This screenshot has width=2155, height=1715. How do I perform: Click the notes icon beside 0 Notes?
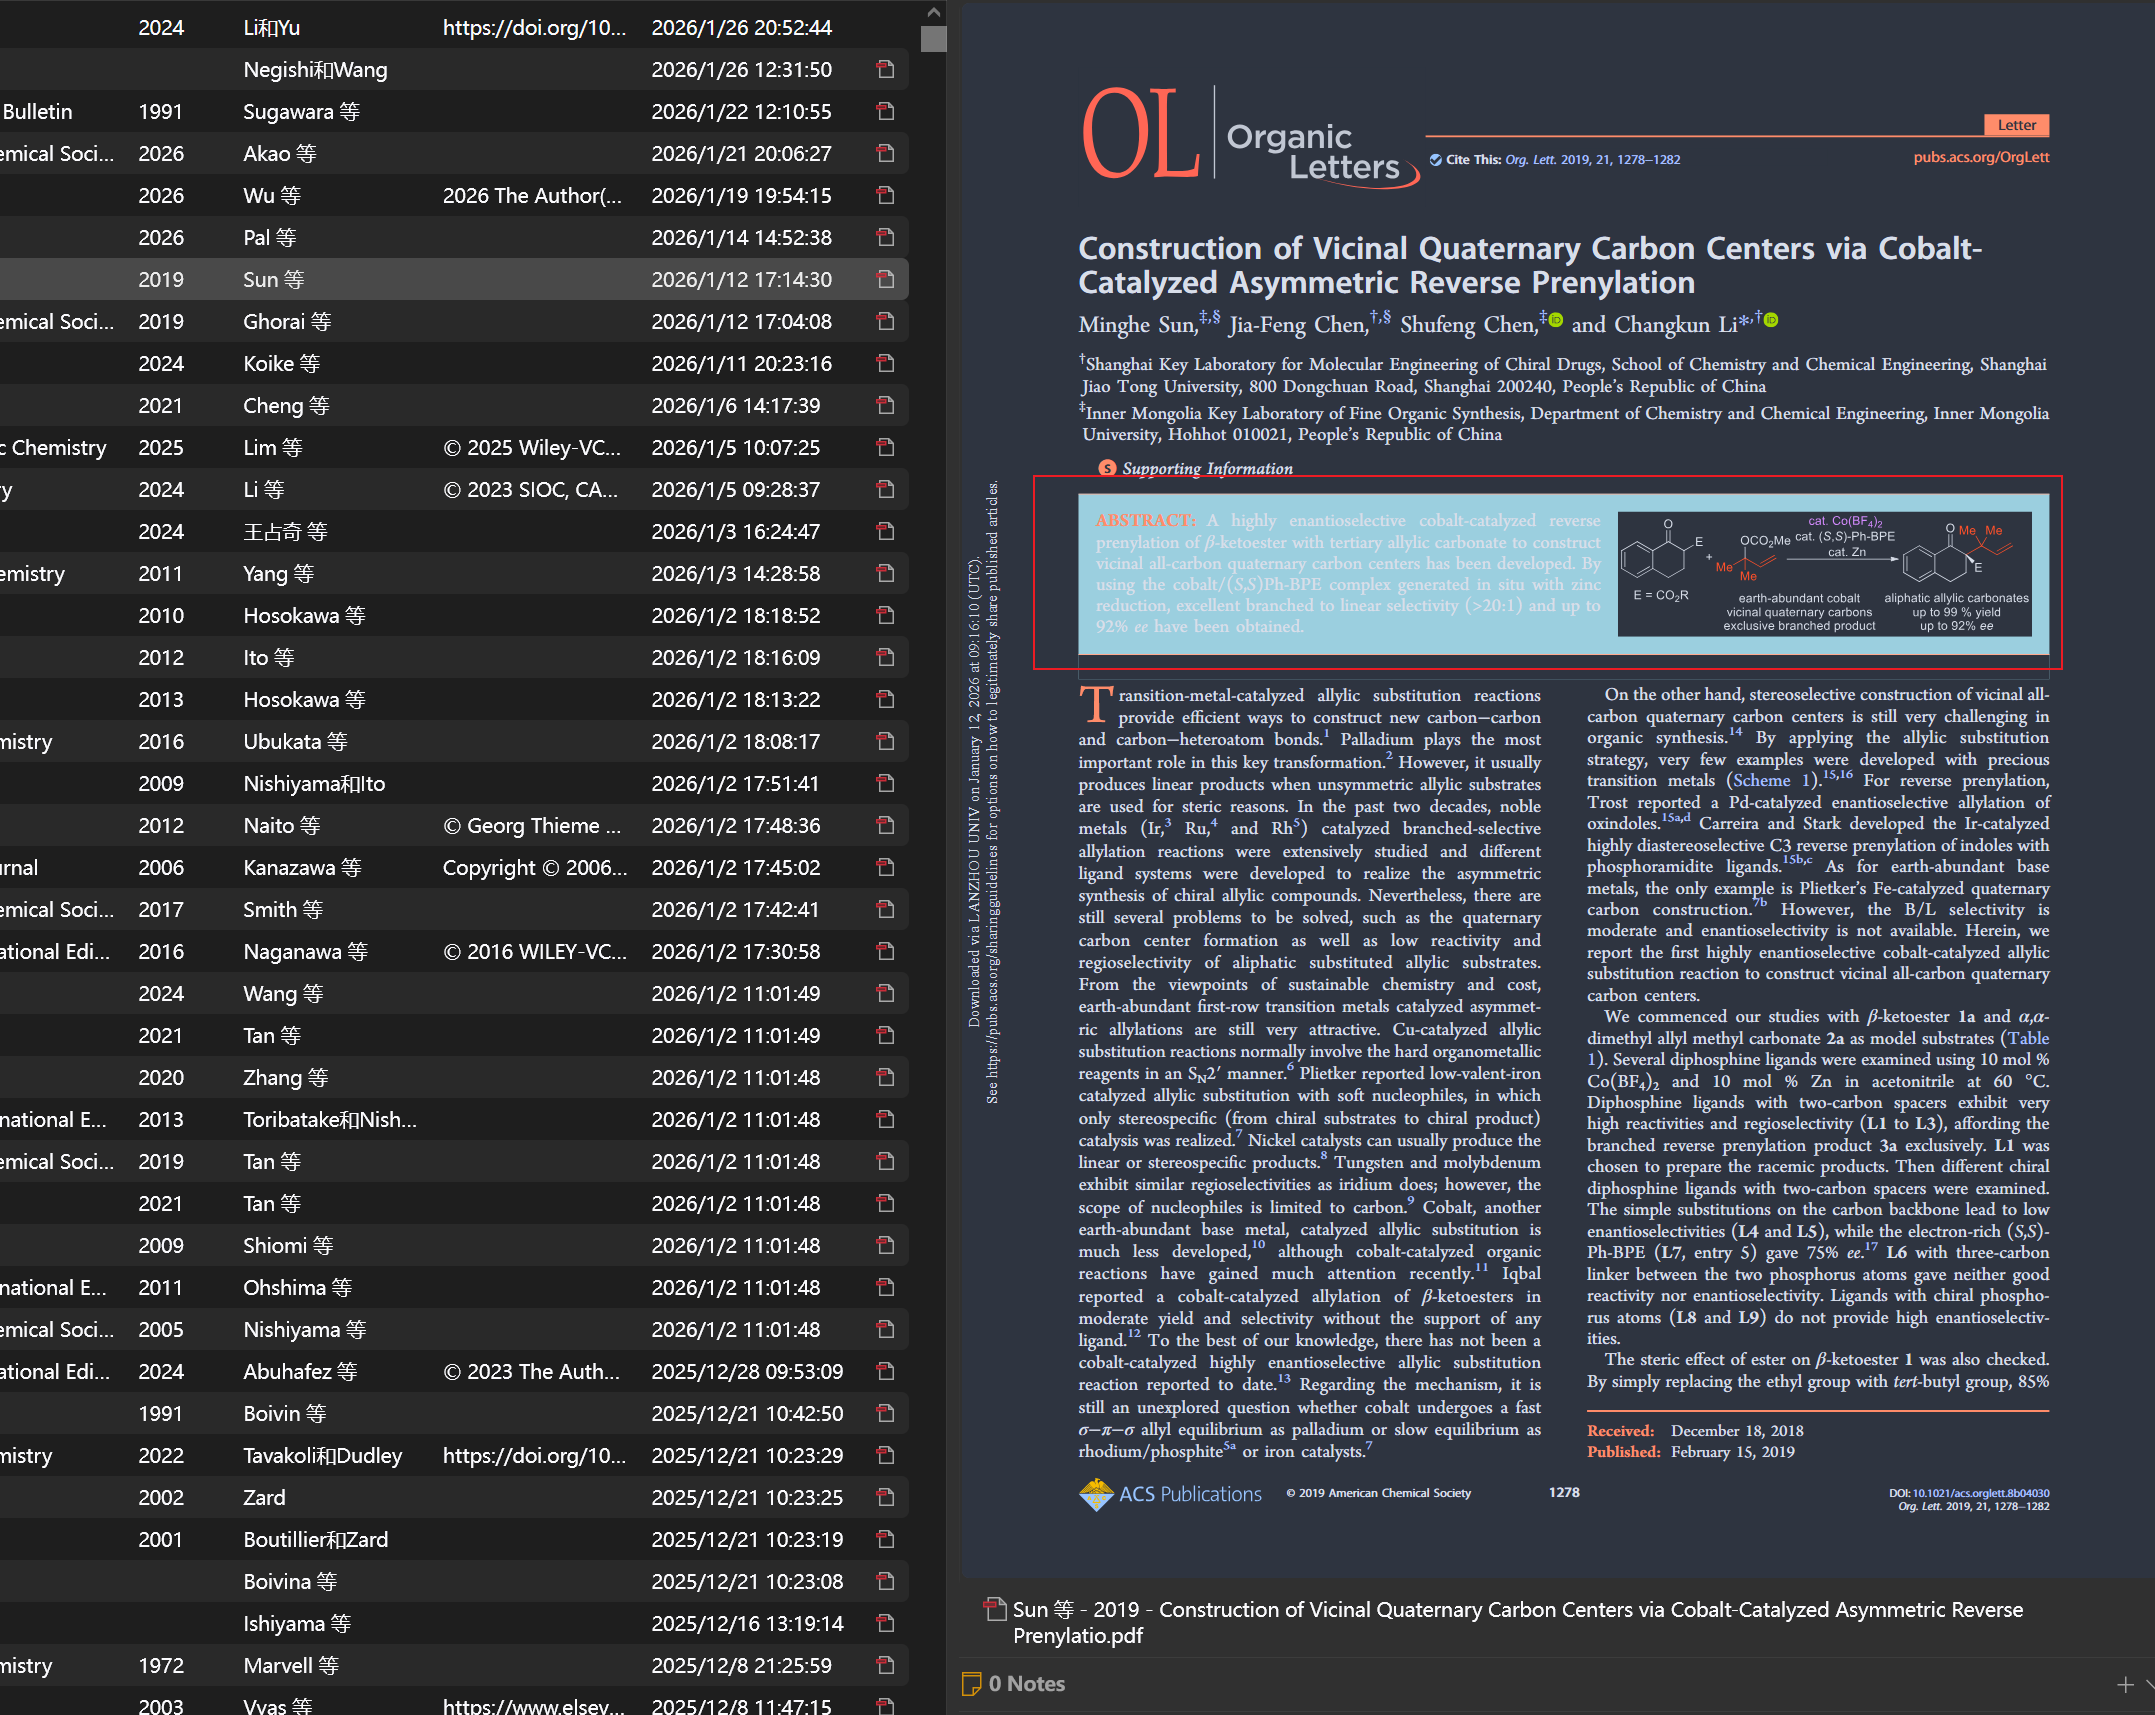click(971, 1684)
